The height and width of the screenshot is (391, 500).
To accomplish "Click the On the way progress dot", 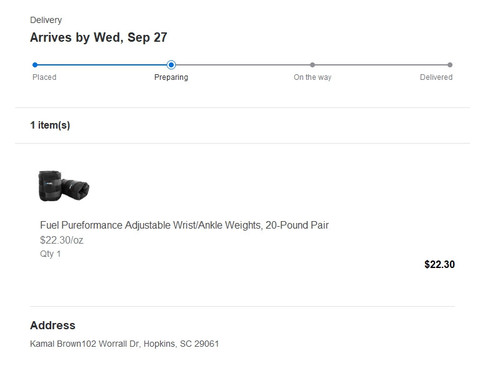I will (312, 65).
